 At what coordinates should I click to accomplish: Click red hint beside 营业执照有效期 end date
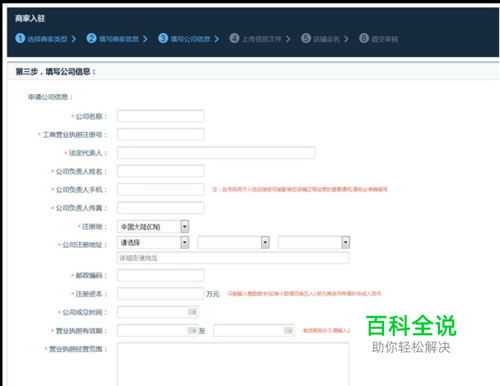(x=326, y=331)
